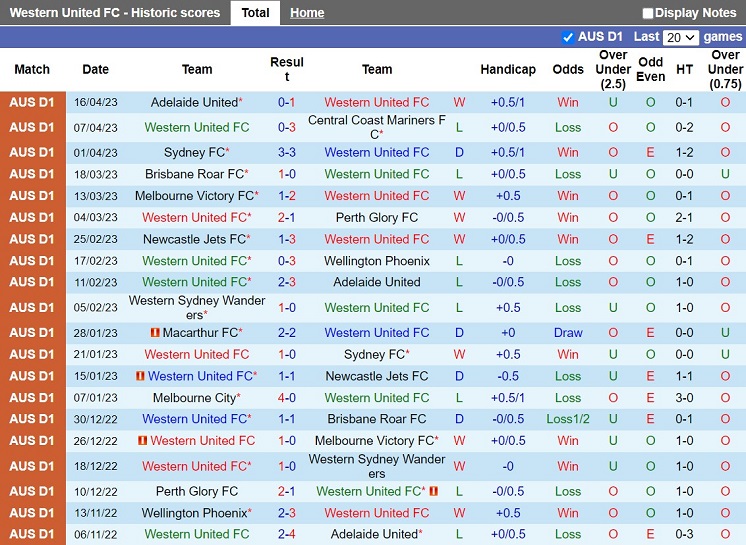Image resolution: width=746 pixels, height=545 pixels.
Task: Click red card icon on 10/12/22 Western United row
Action: point(433,491)
